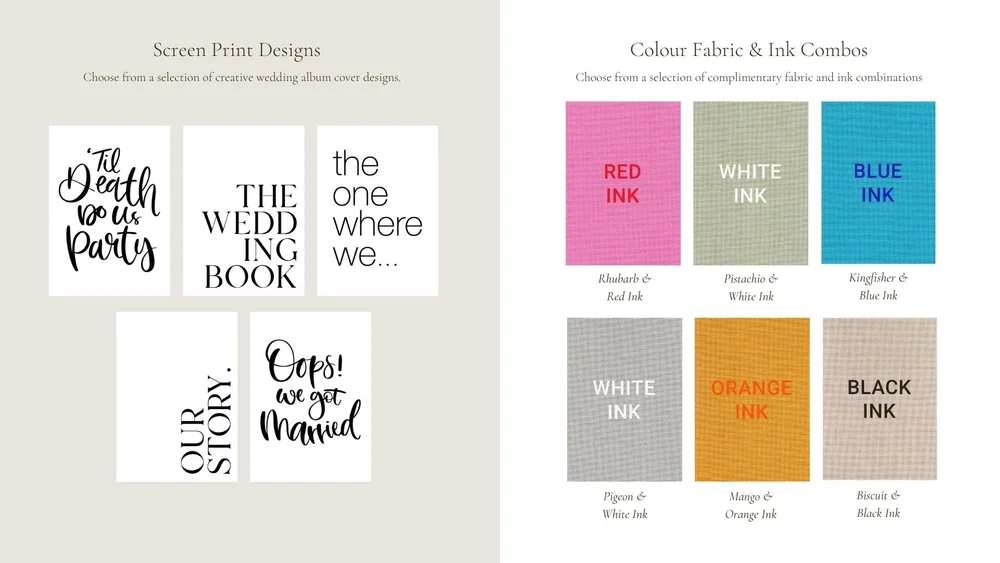The height and width of the screenshot is (563, 1000).
Task: Choose The Wedding Book cover design
Action: [x=244, y=210]
